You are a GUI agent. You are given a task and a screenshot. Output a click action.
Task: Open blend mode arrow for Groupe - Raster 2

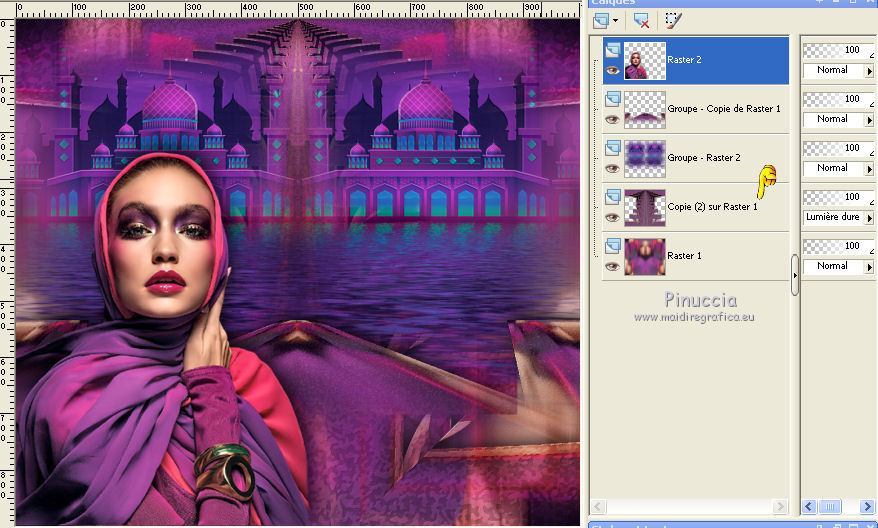click(x=870, y=169)
